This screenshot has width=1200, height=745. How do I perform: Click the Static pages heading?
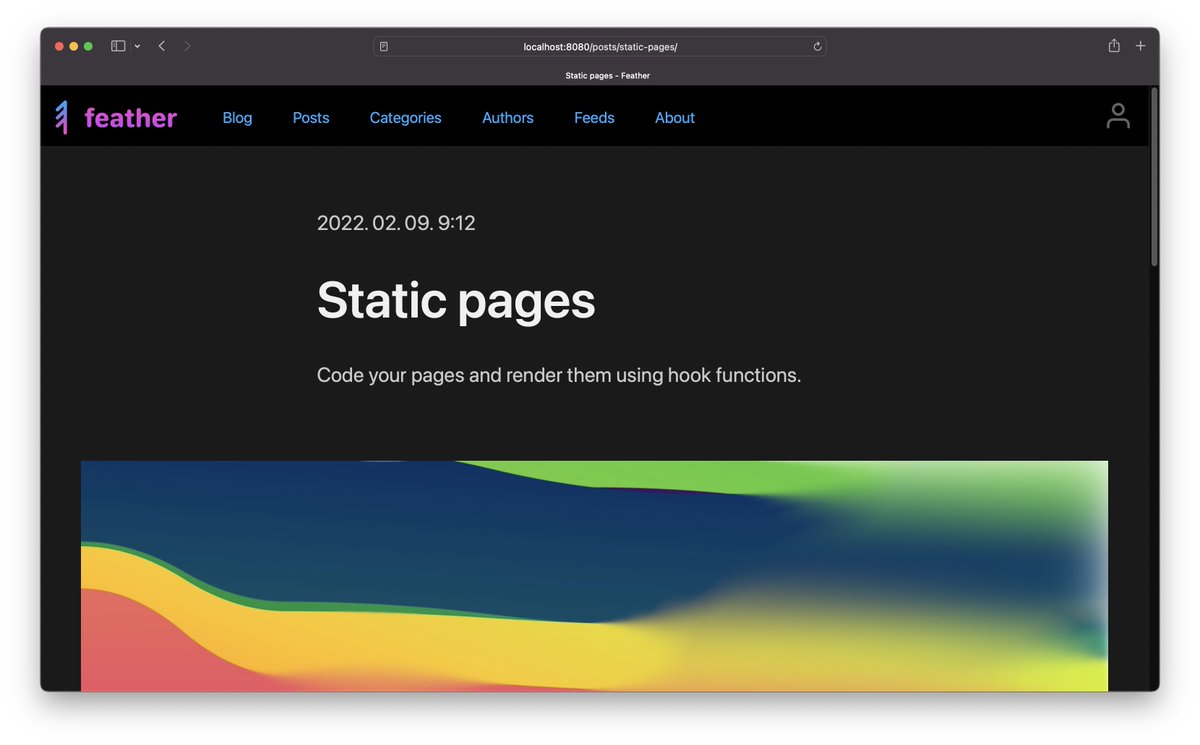(x=456, y=300)
